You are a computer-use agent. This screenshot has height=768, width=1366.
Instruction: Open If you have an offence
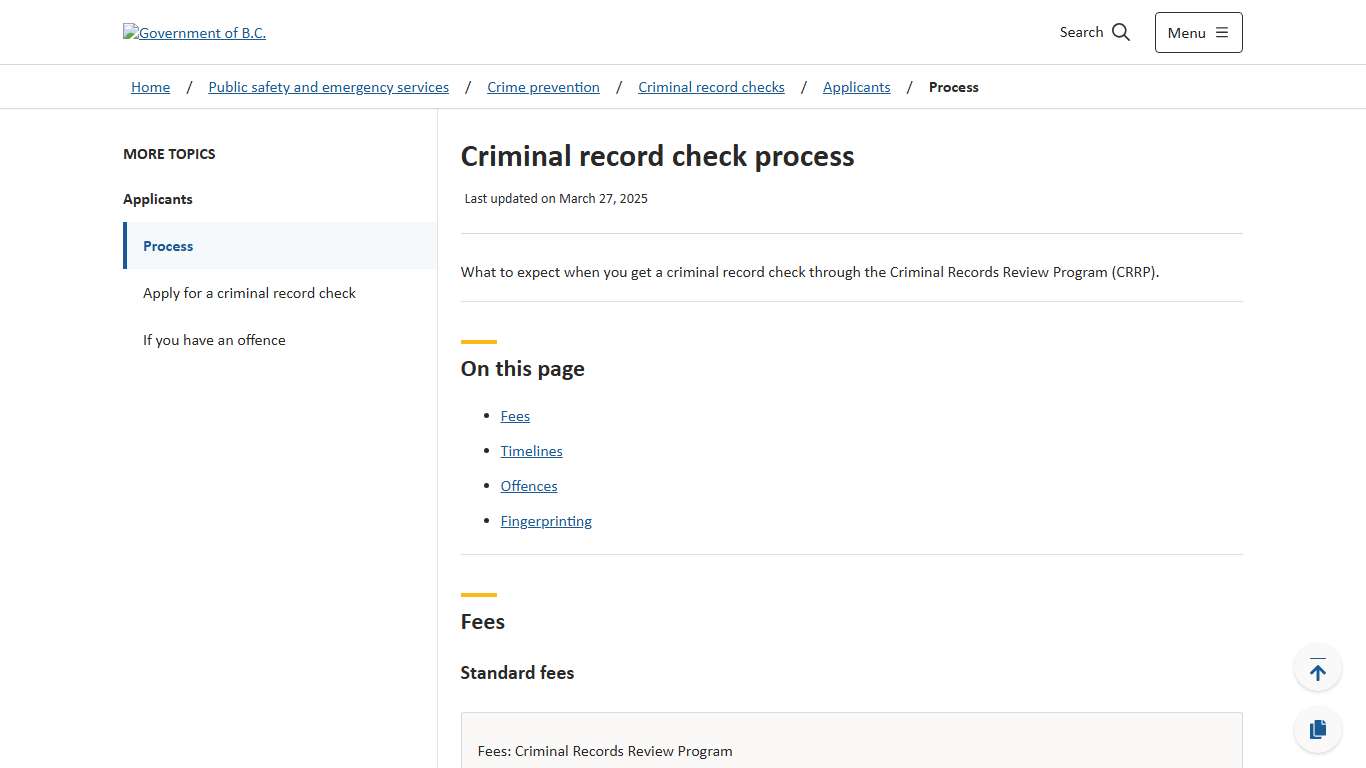click(214, 340)
